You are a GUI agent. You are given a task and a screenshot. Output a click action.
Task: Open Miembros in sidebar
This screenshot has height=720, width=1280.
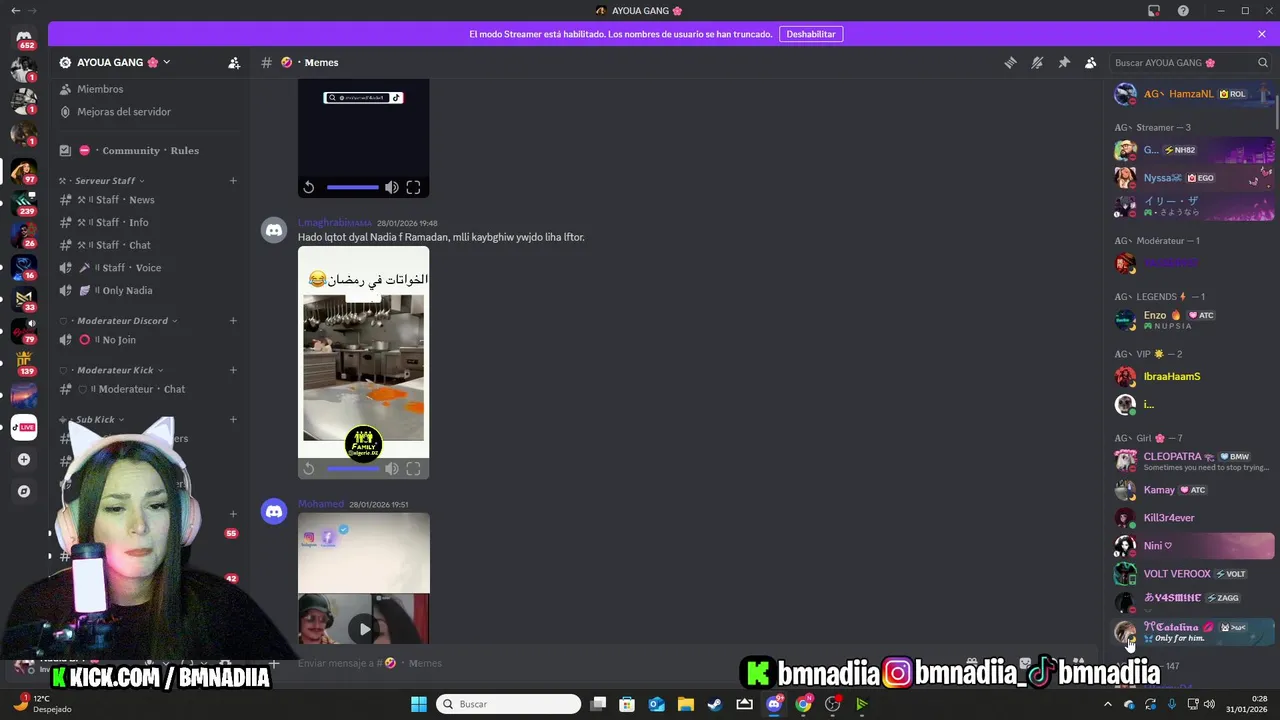[x=148, y=89]
